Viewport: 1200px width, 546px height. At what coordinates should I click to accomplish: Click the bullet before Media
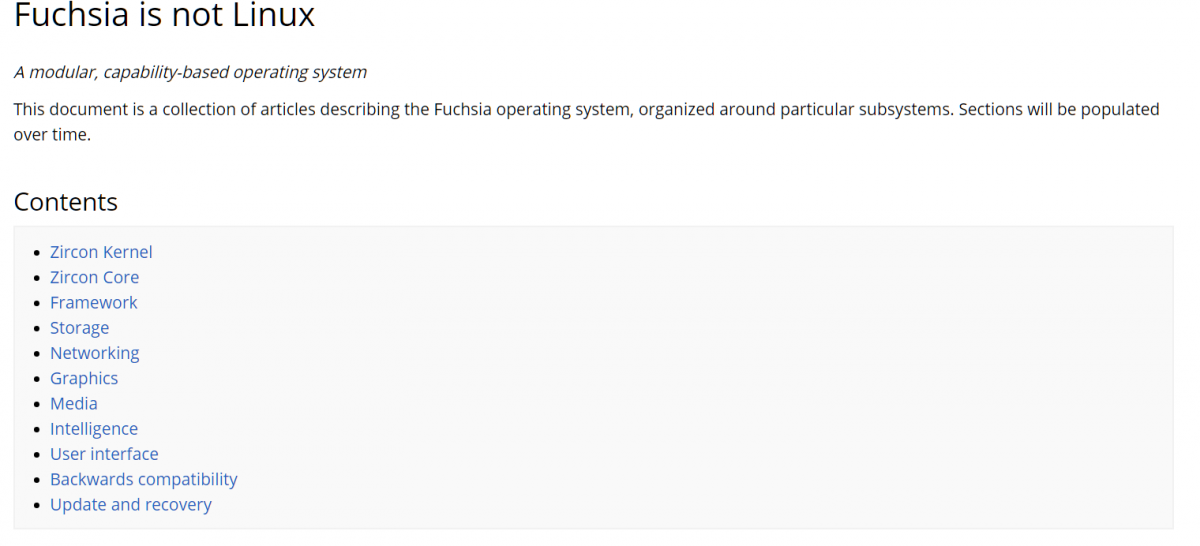coord(37,404)
